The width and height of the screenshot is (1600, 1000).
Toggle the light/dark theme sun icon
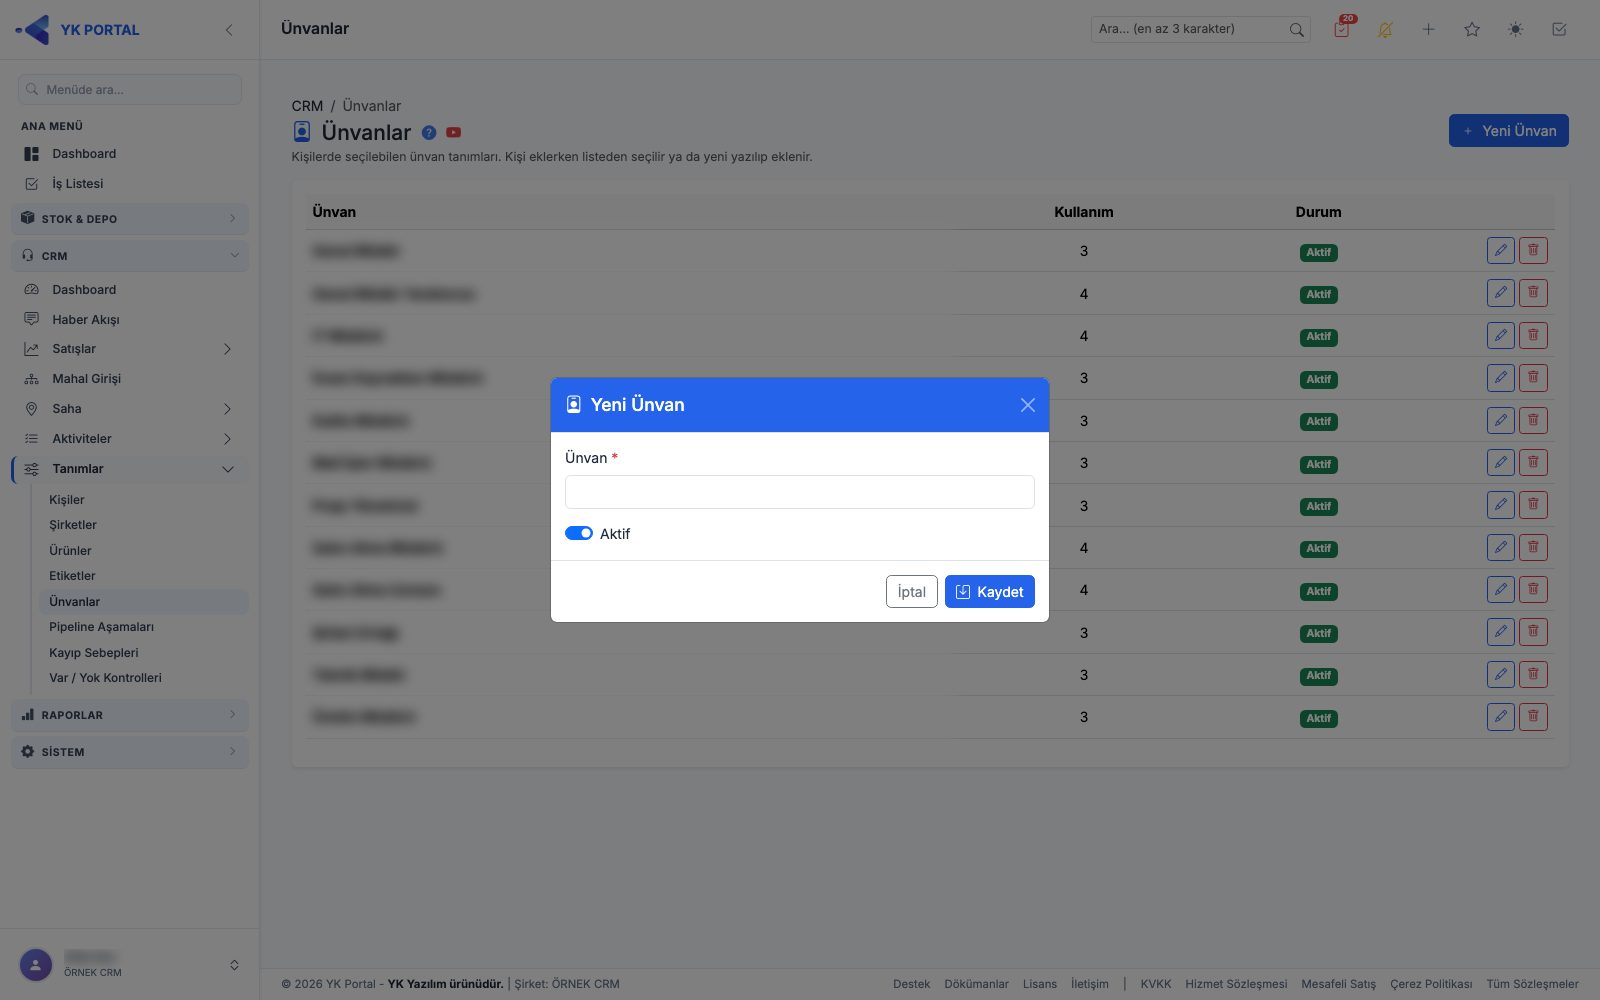coord(1515,30)
